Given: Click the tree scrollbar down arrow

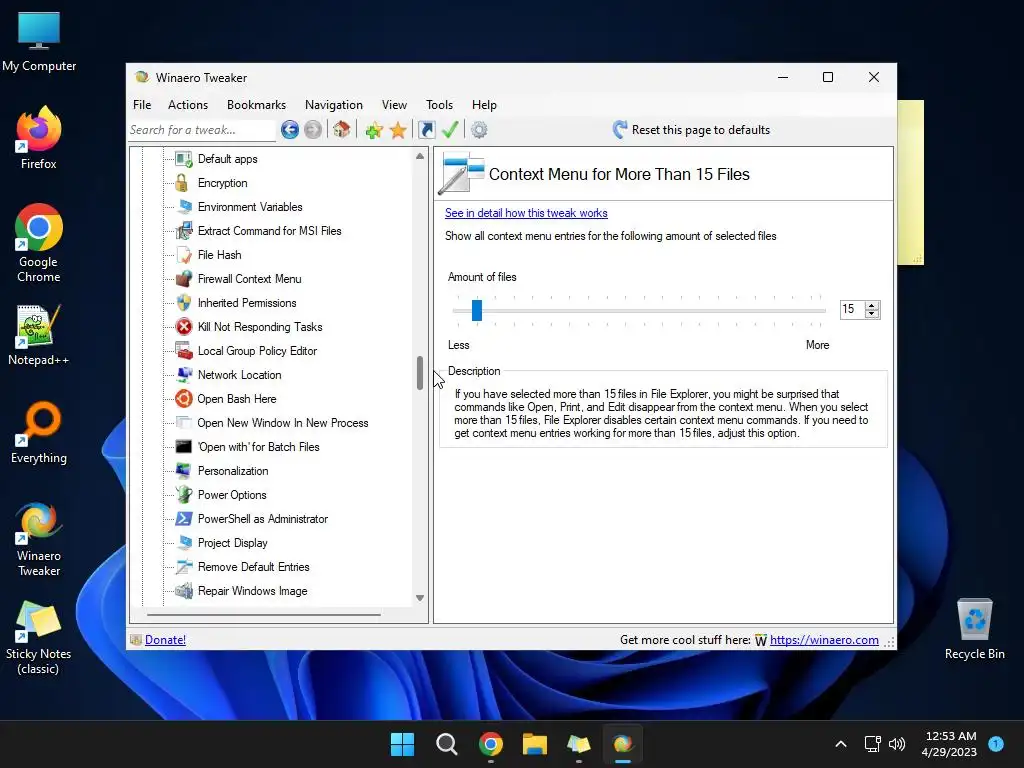Looking at the screenshot, I should (x=420, y=598).
